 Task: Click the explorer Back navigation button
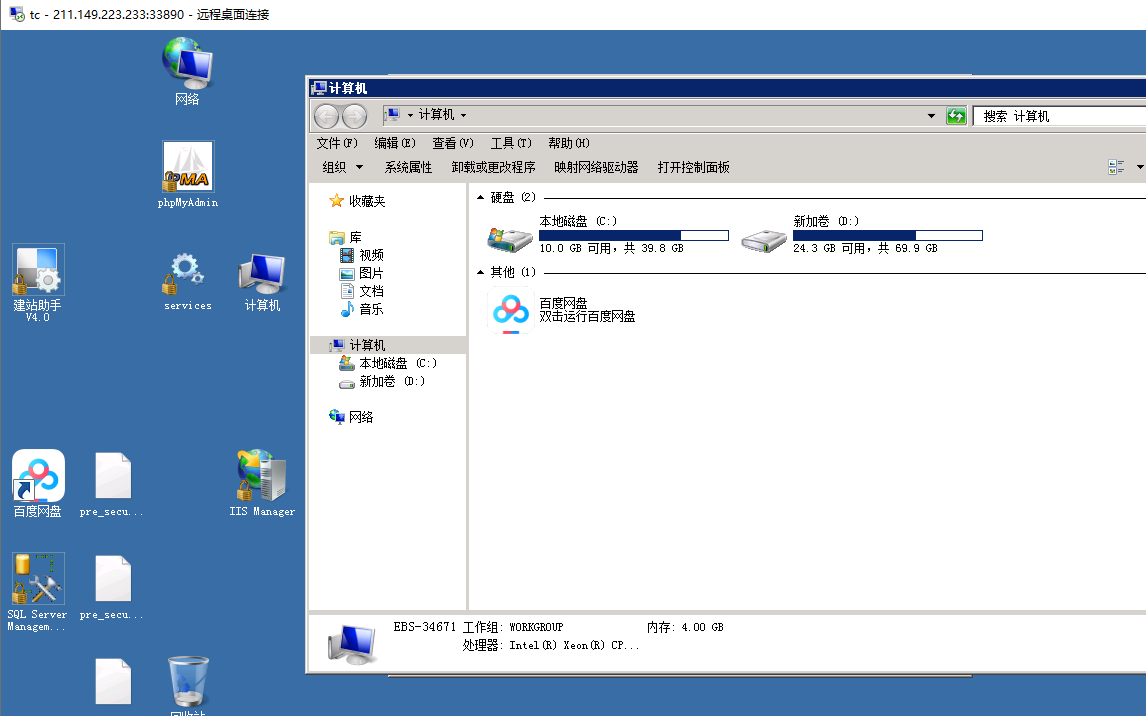pos(327,115)
